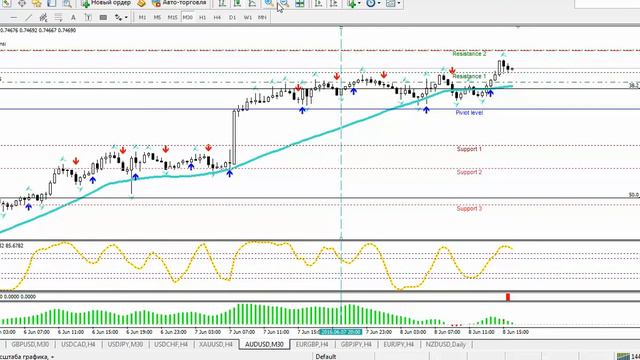Open the GBPUSD,M30 chart tab
Viewport: 640px width, 360px height.
click(x=30, y=344)
